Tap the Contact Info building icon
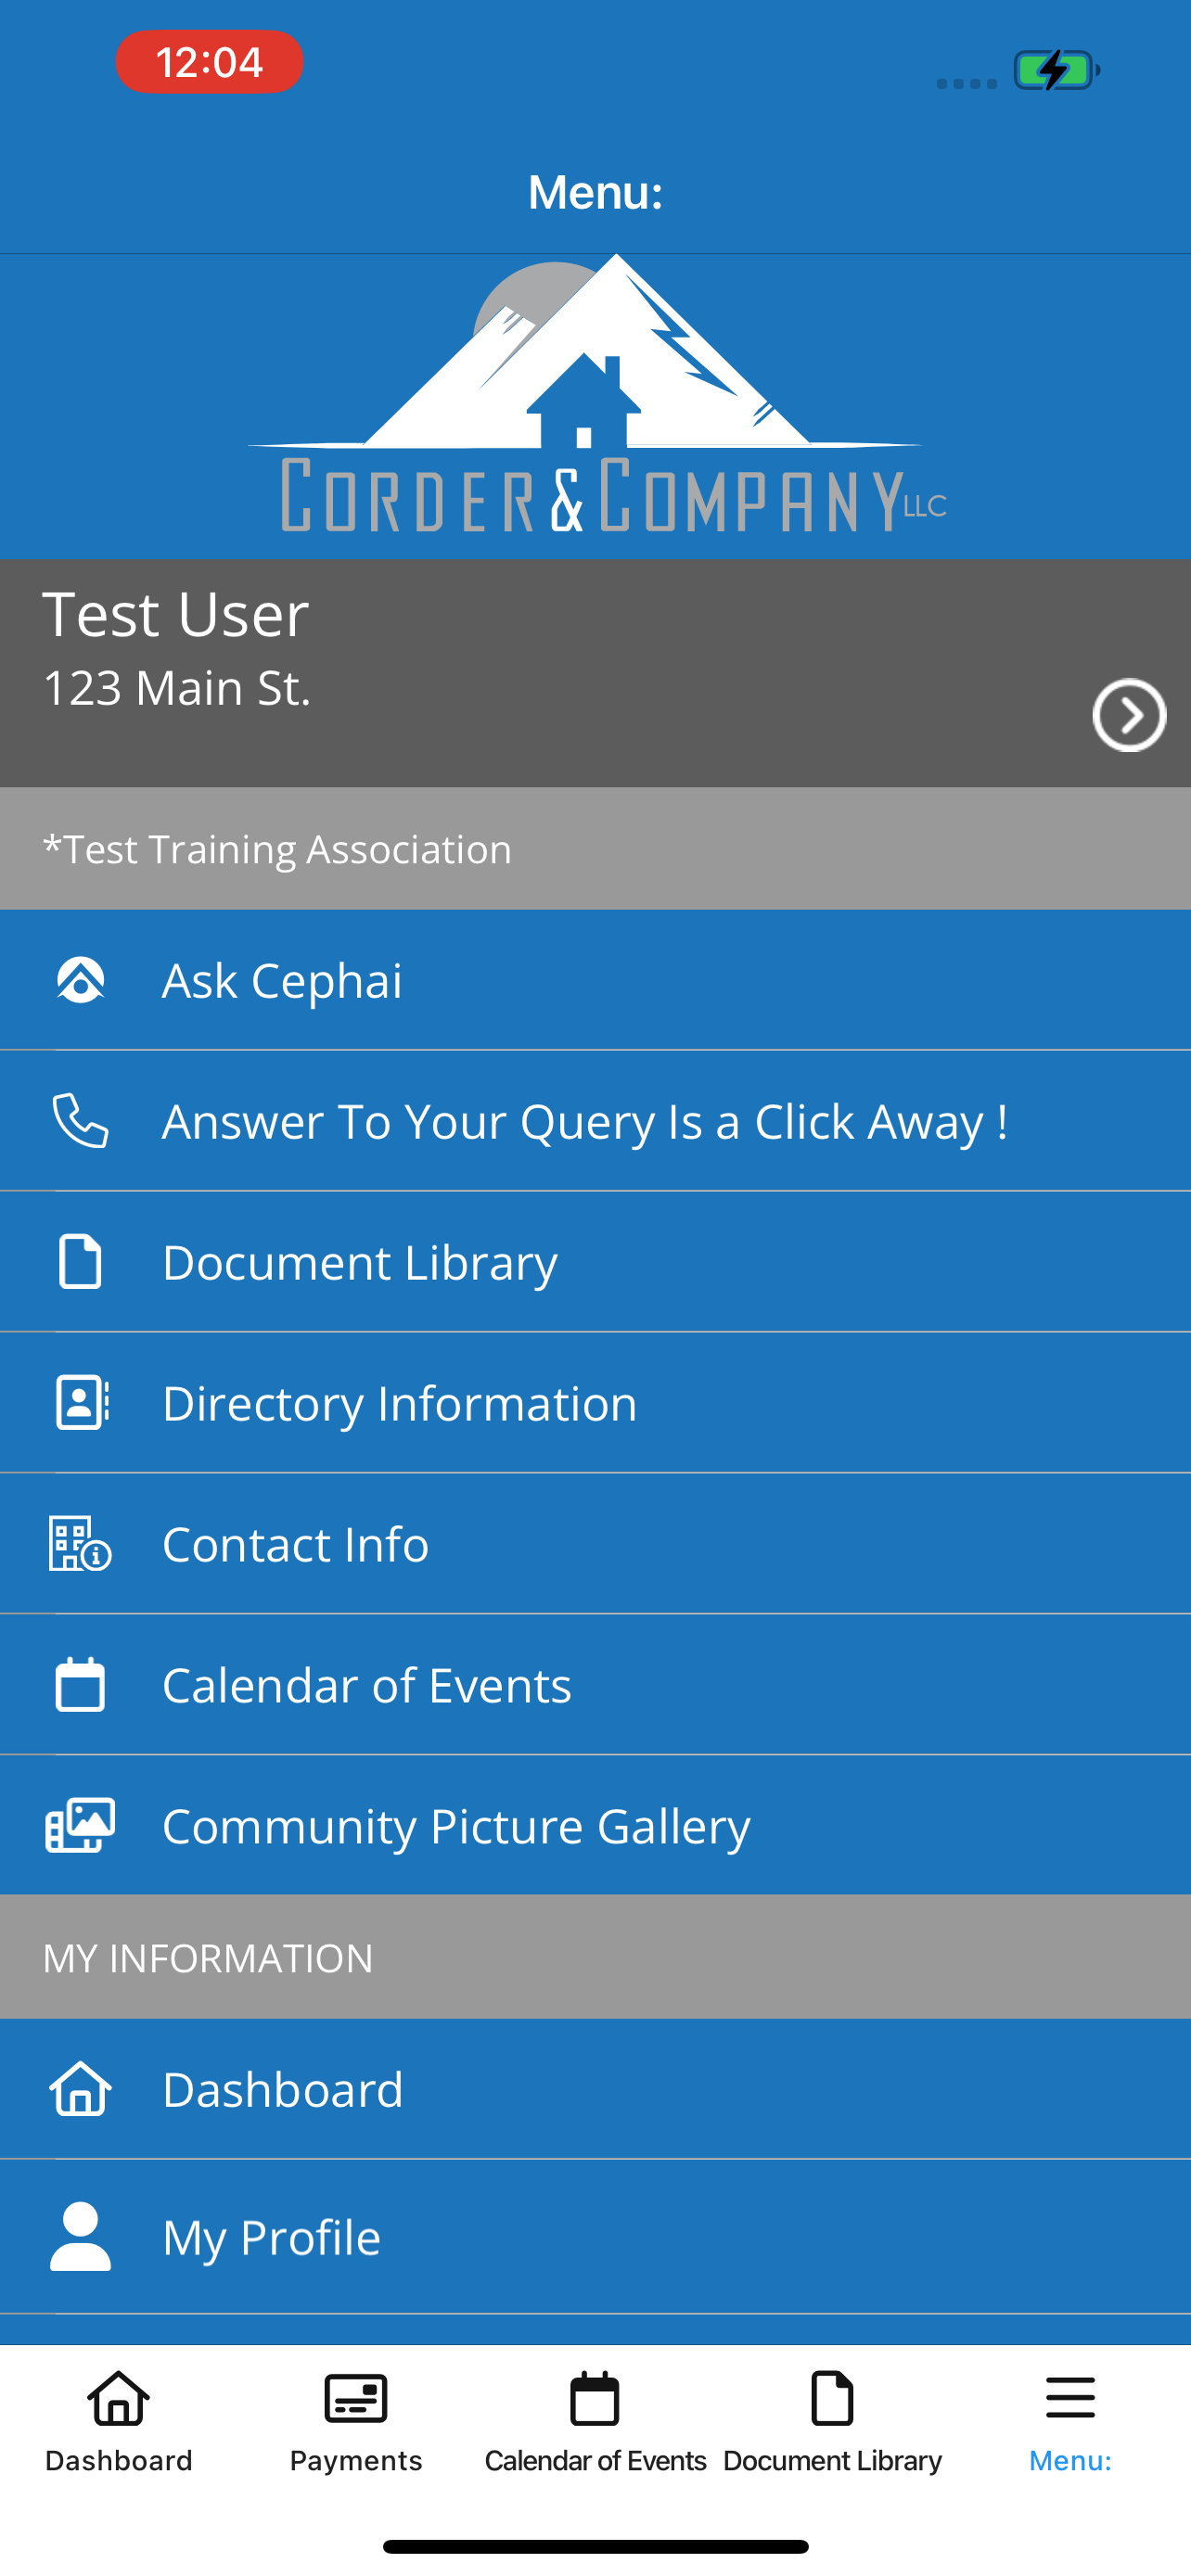Viewport: 1191px width, 2576px height. tap(80, 1543)
